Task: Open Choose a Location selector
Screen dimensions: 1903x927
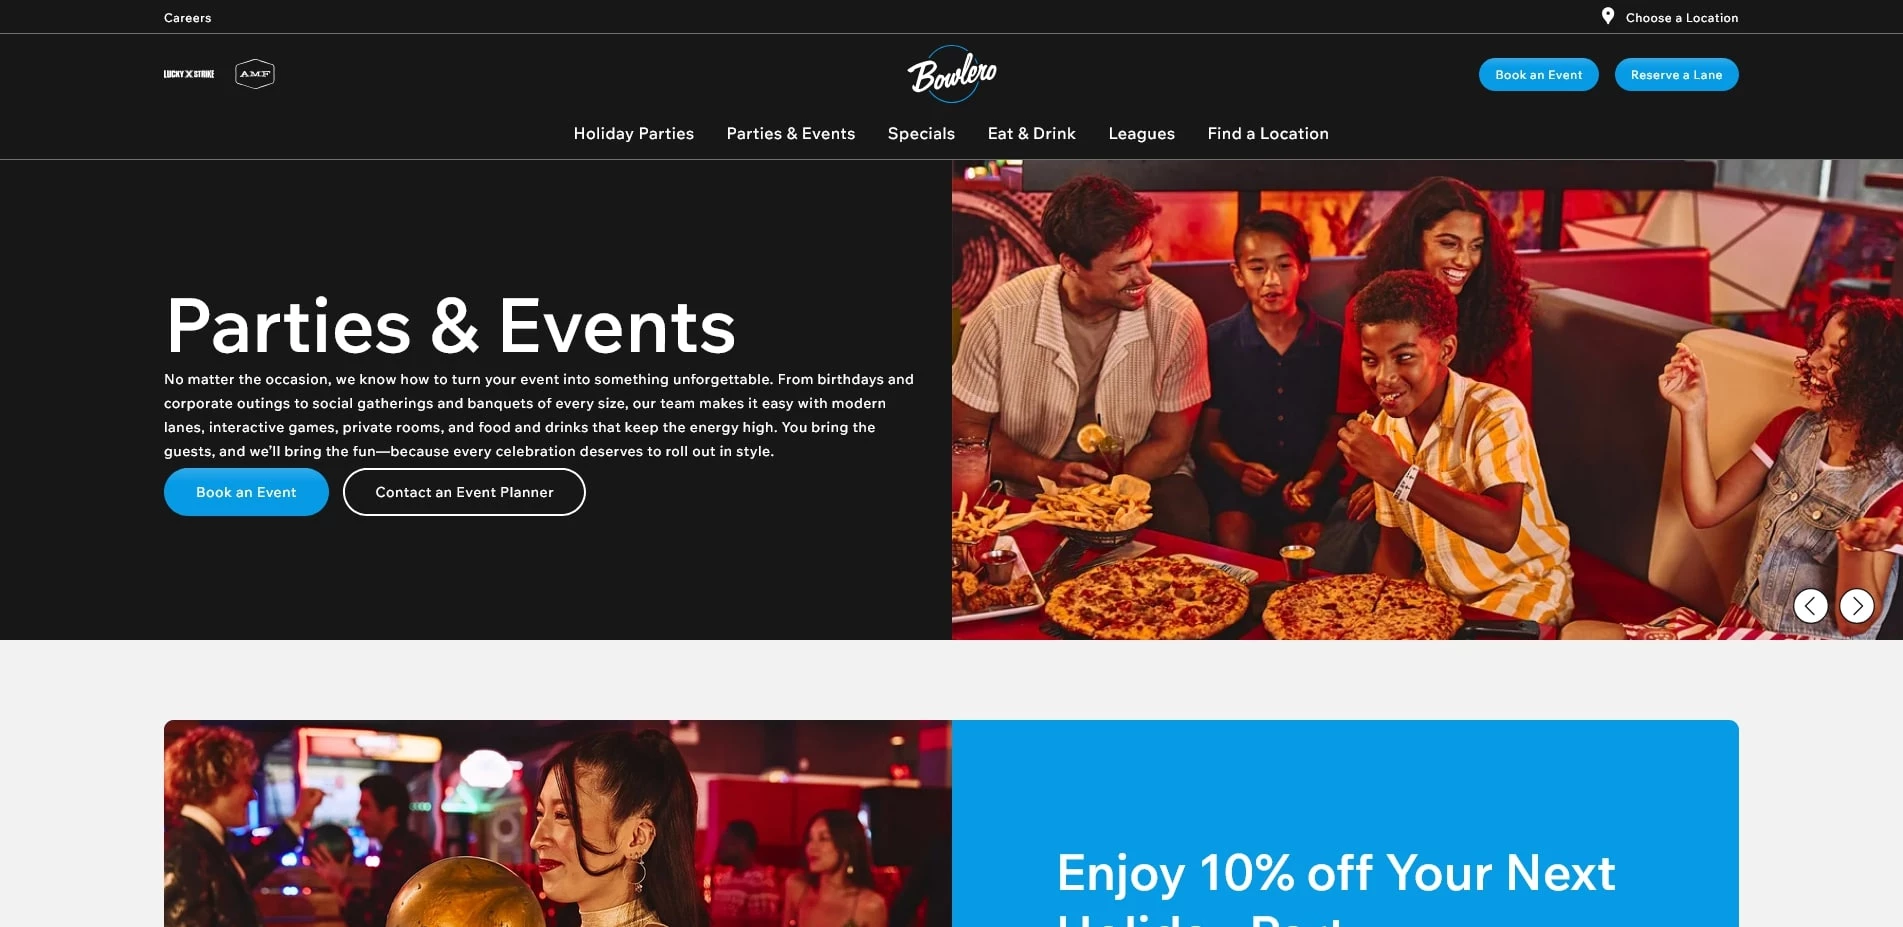Action: point(1682,18)
